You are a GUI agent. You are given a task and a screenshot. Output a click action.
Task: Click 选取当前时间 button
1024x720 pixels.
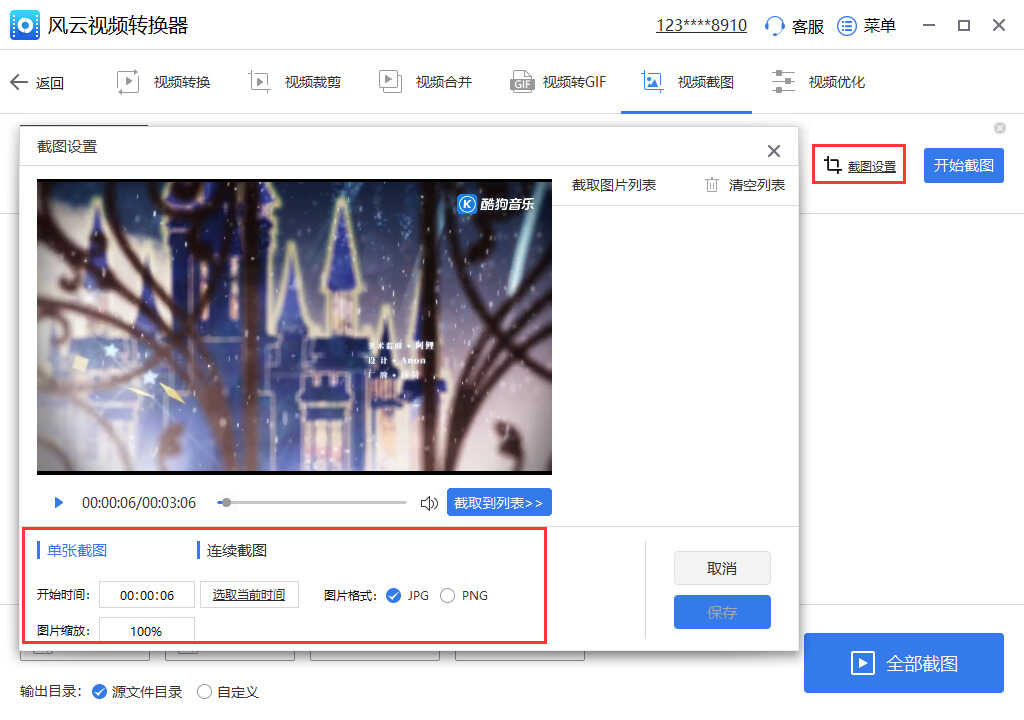click(x=249, y=595)
